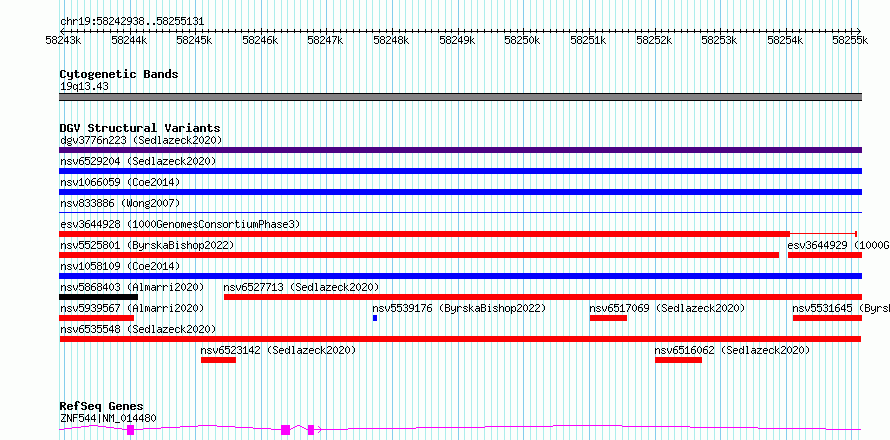This screenshot has height=440, width=890.
Task: Click the 58248k ruler position
Action: pyautogui.click(x=392, y=40)
